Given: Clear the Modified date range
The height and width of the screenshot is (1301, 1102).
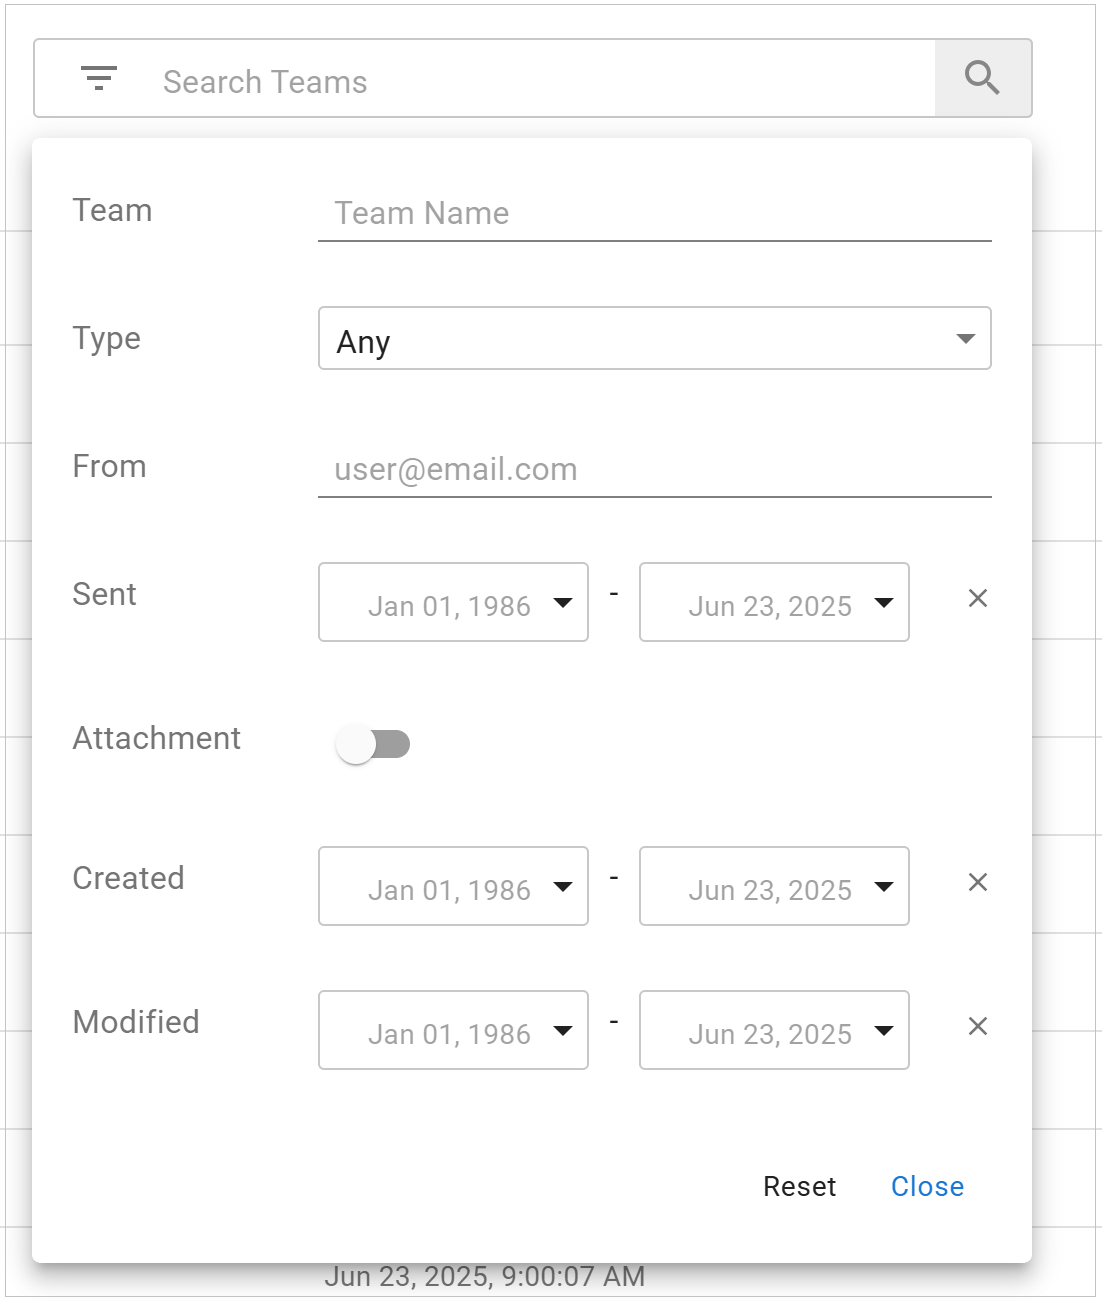Looking at the screenshot, I should (978, 1026).
